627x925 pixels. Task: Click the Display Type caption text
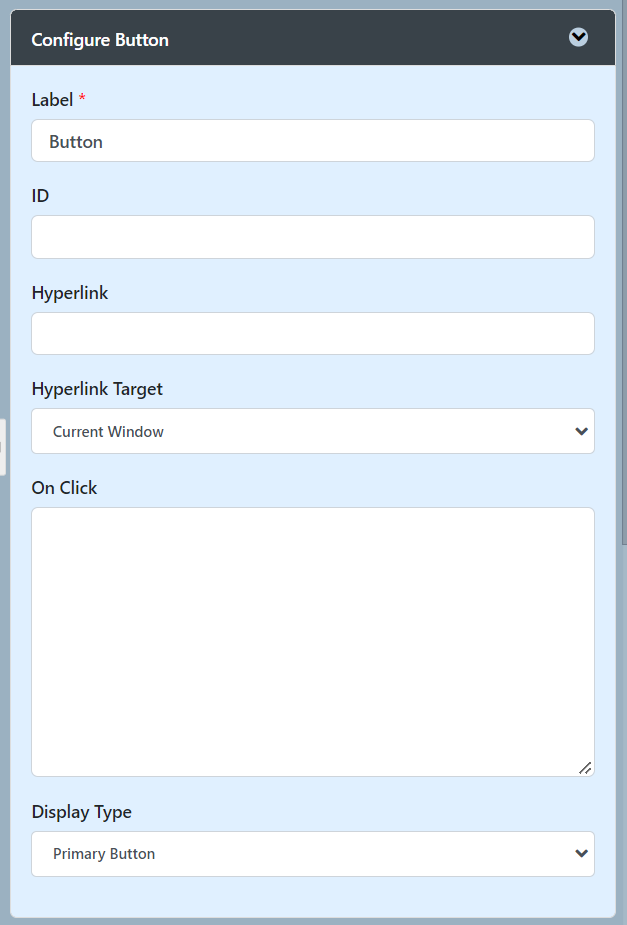click(x=81, y=812)
